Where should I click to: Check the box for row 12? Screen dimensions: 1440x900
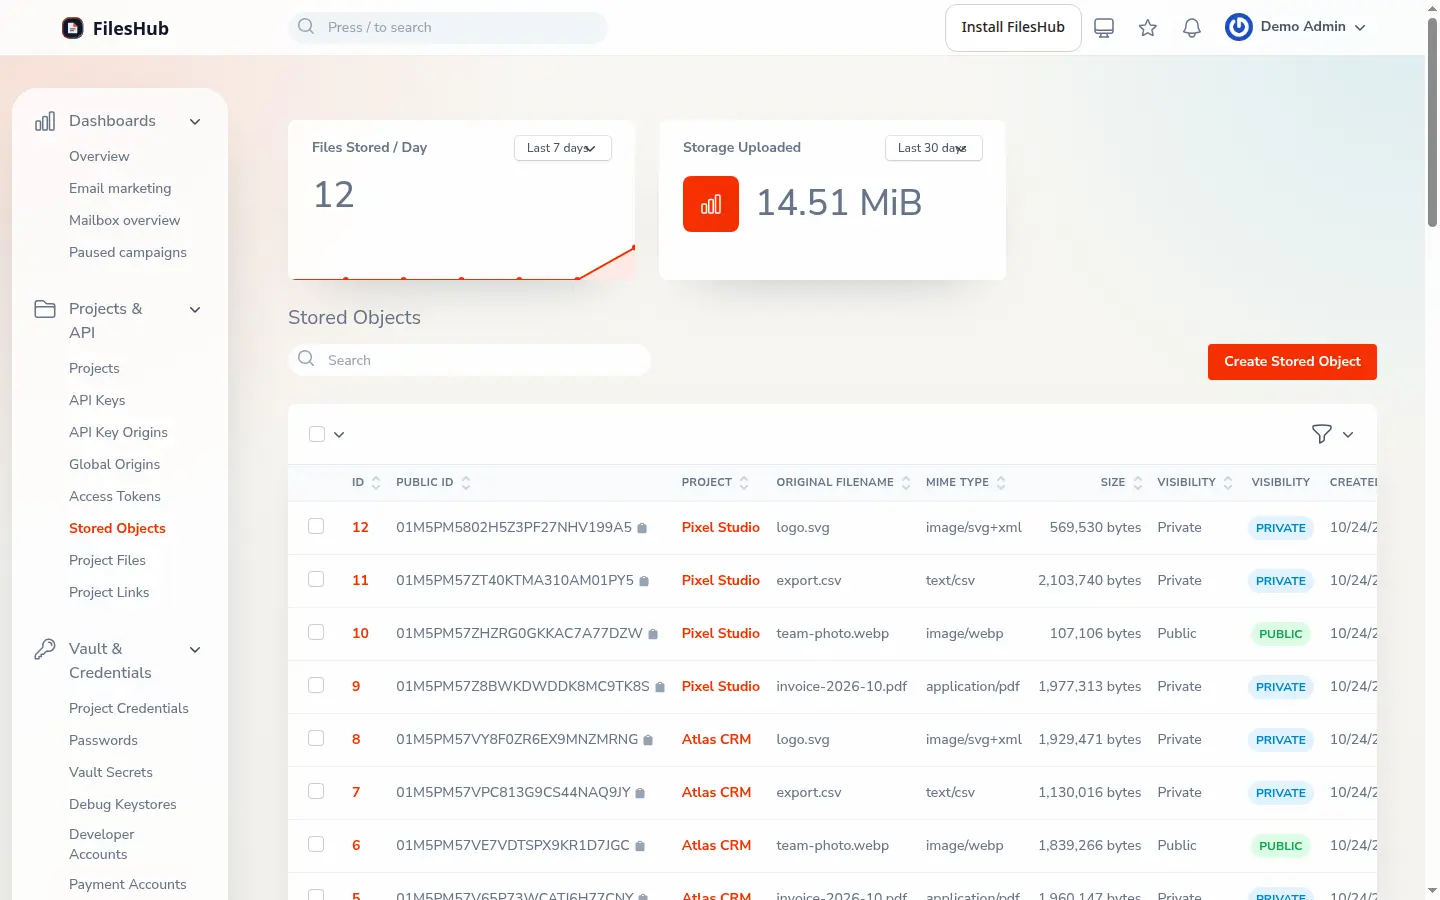[x=316, y=526]
